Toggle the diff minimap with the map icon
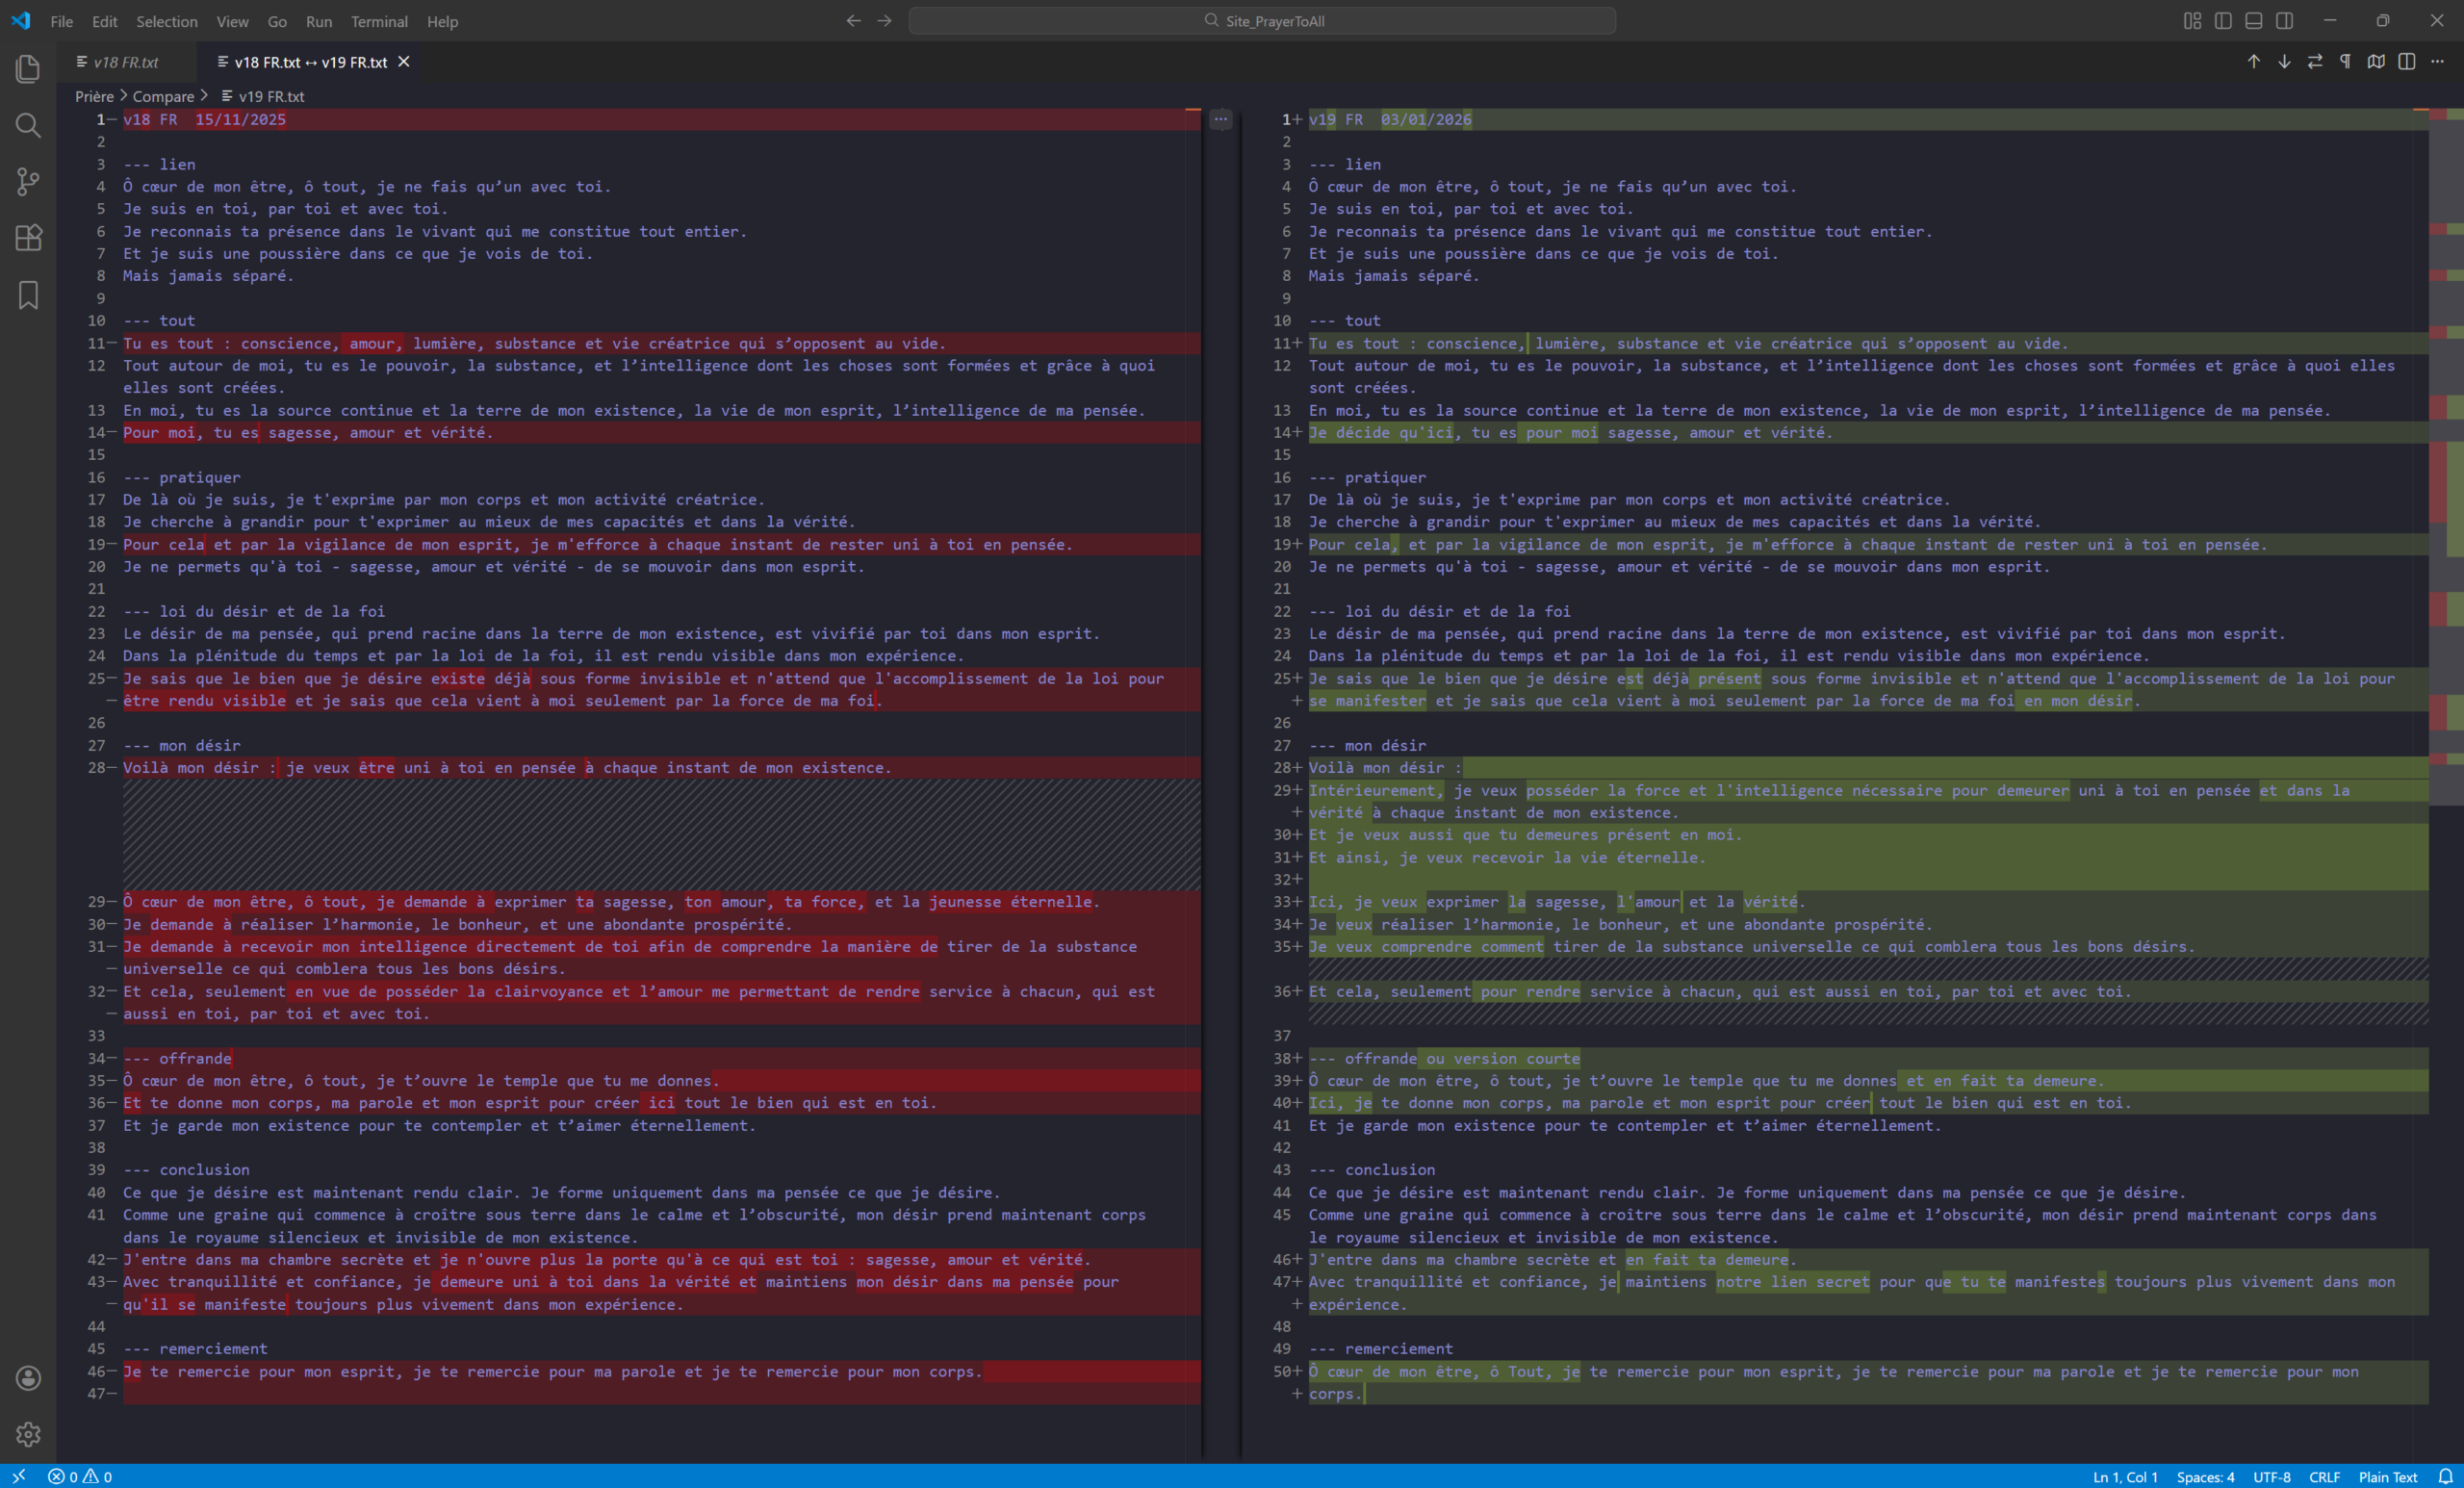The image size is (2464, 1488). click(x=2376, y=62)
